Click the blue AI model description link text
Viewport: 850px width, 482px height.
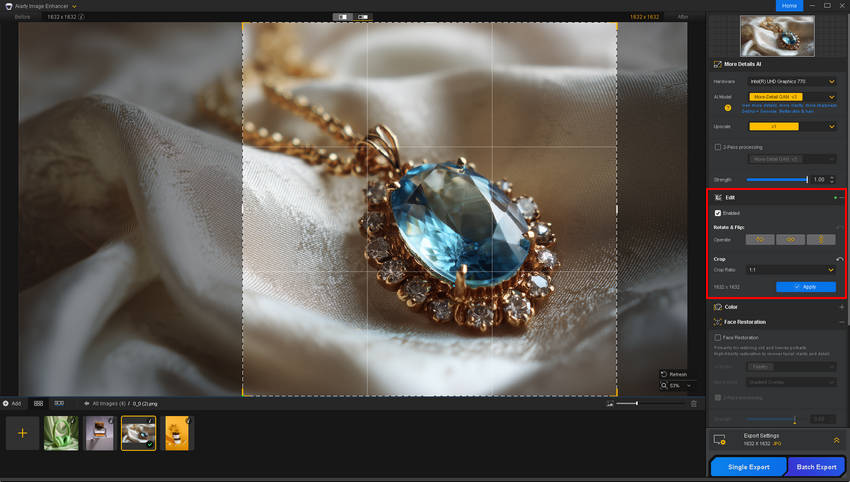(789, 108)
